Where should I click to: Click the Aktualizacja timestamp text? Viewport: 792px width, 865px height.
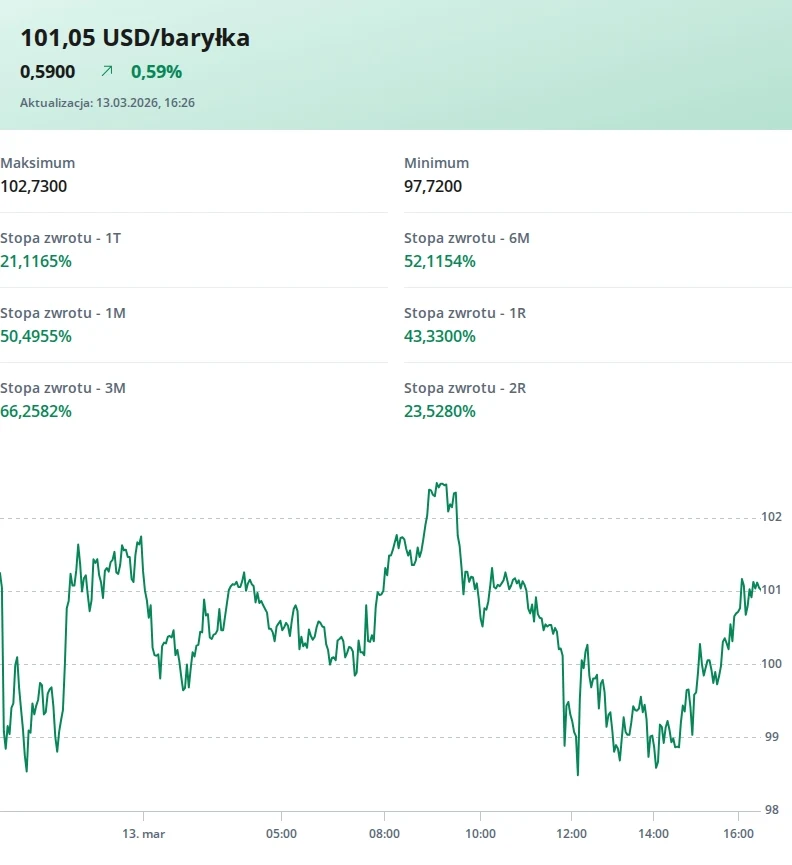pos(107,102)
